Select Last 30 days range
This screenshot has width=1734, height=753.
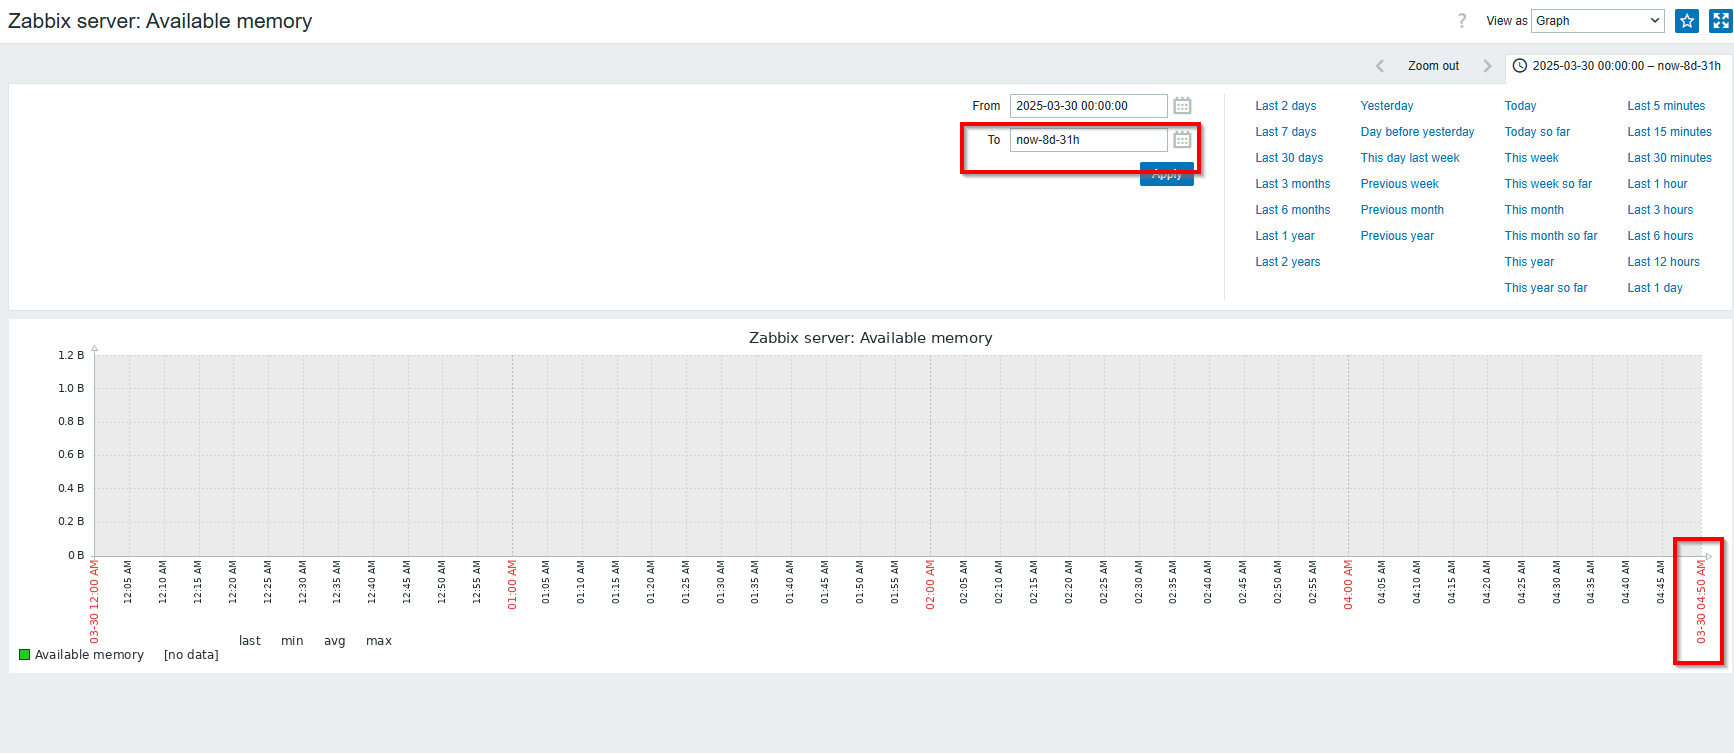(1289, 158)
